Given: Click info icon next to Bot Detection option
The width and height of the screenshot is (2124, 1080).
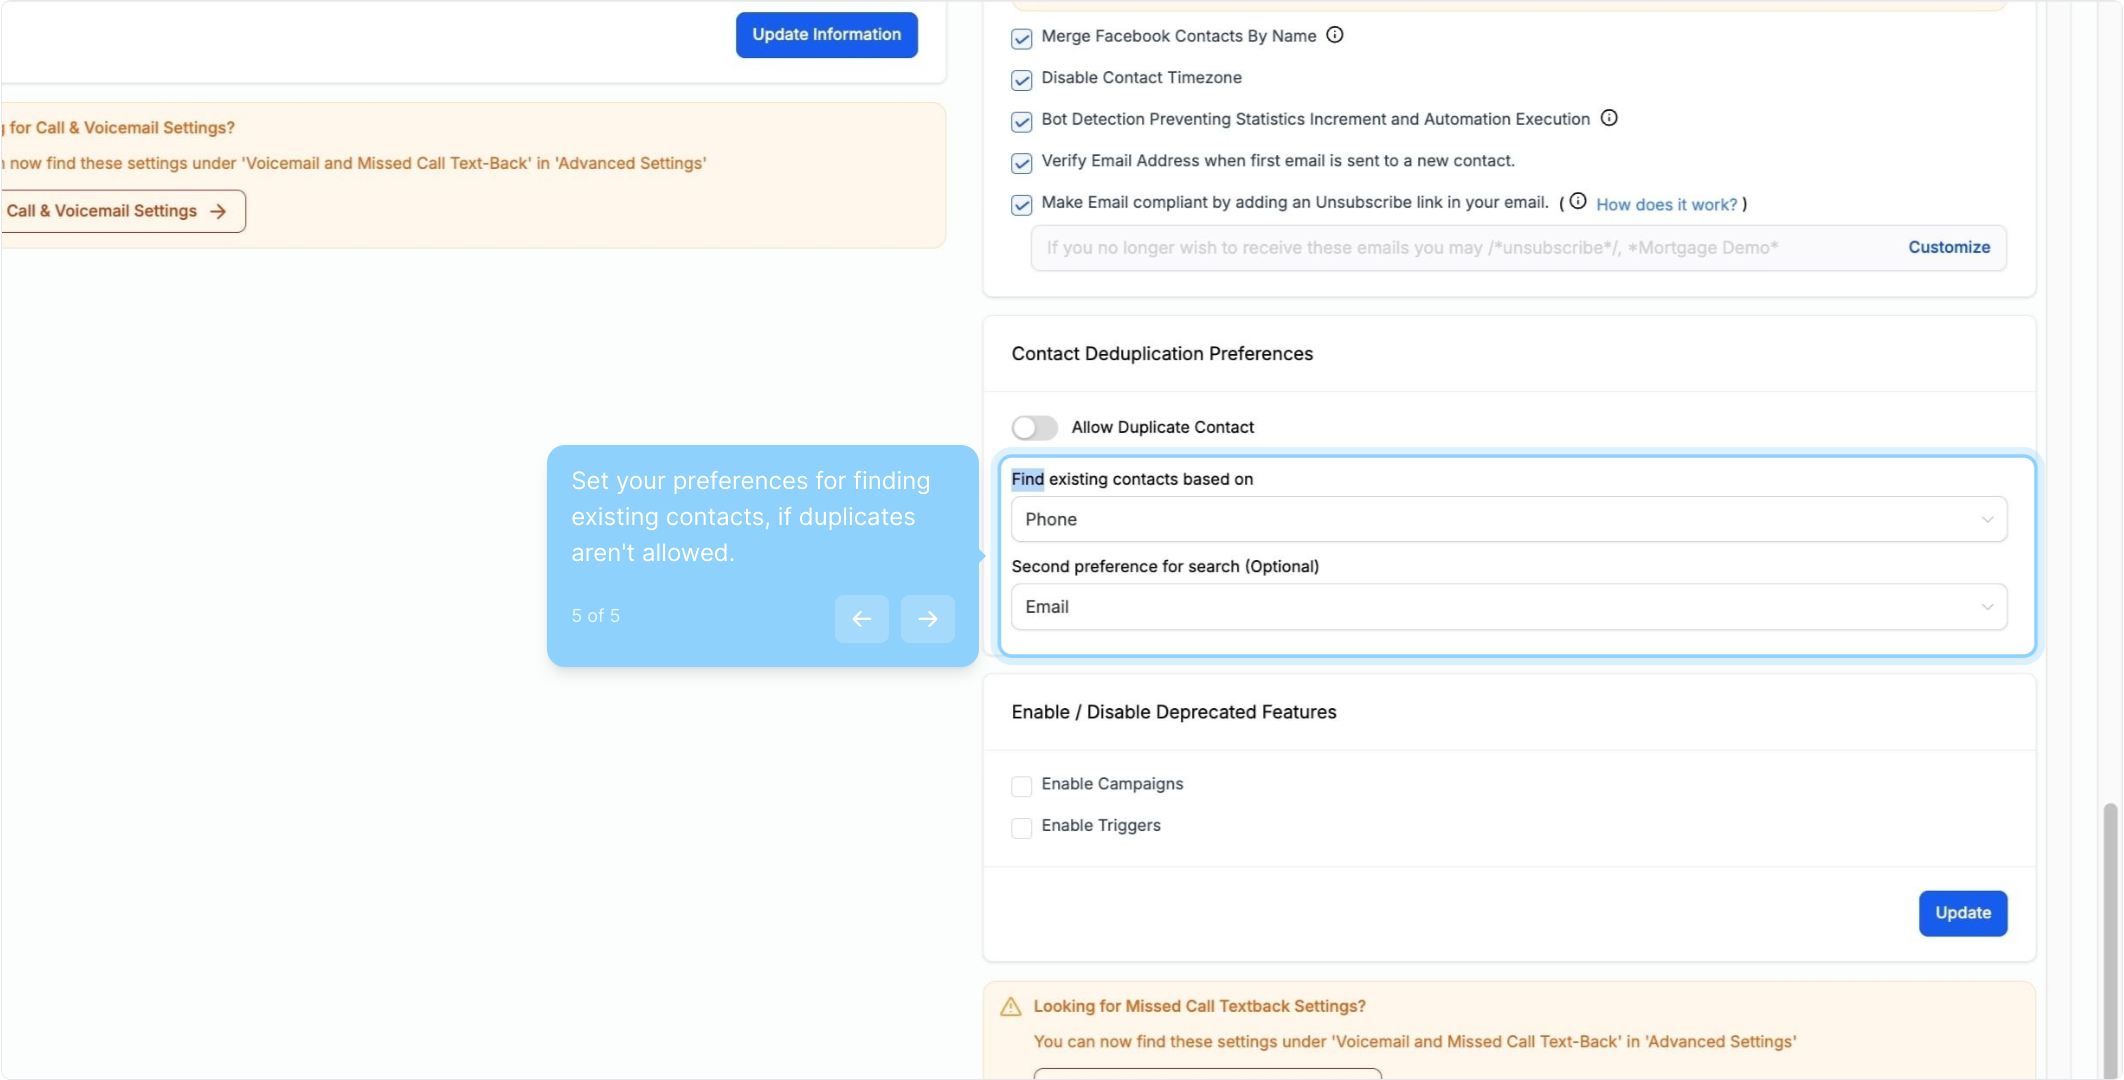Looking at the screenshot, I should pyautogui.click(x=1609, y=118).
